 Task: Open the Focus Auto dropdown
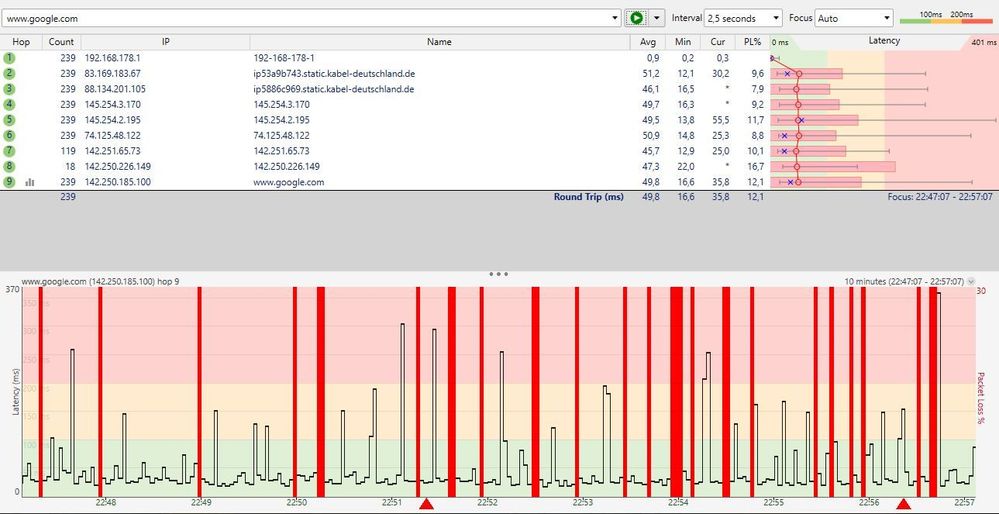click(854, 18)
